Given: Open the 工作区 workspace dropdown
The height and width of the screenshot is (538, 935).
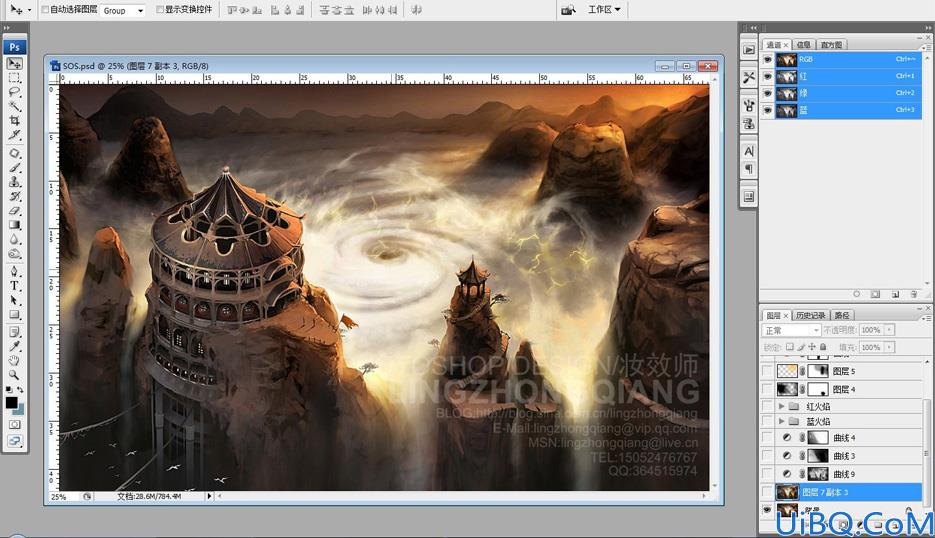Looking at the screenshot, I should (x=603, y=10).
